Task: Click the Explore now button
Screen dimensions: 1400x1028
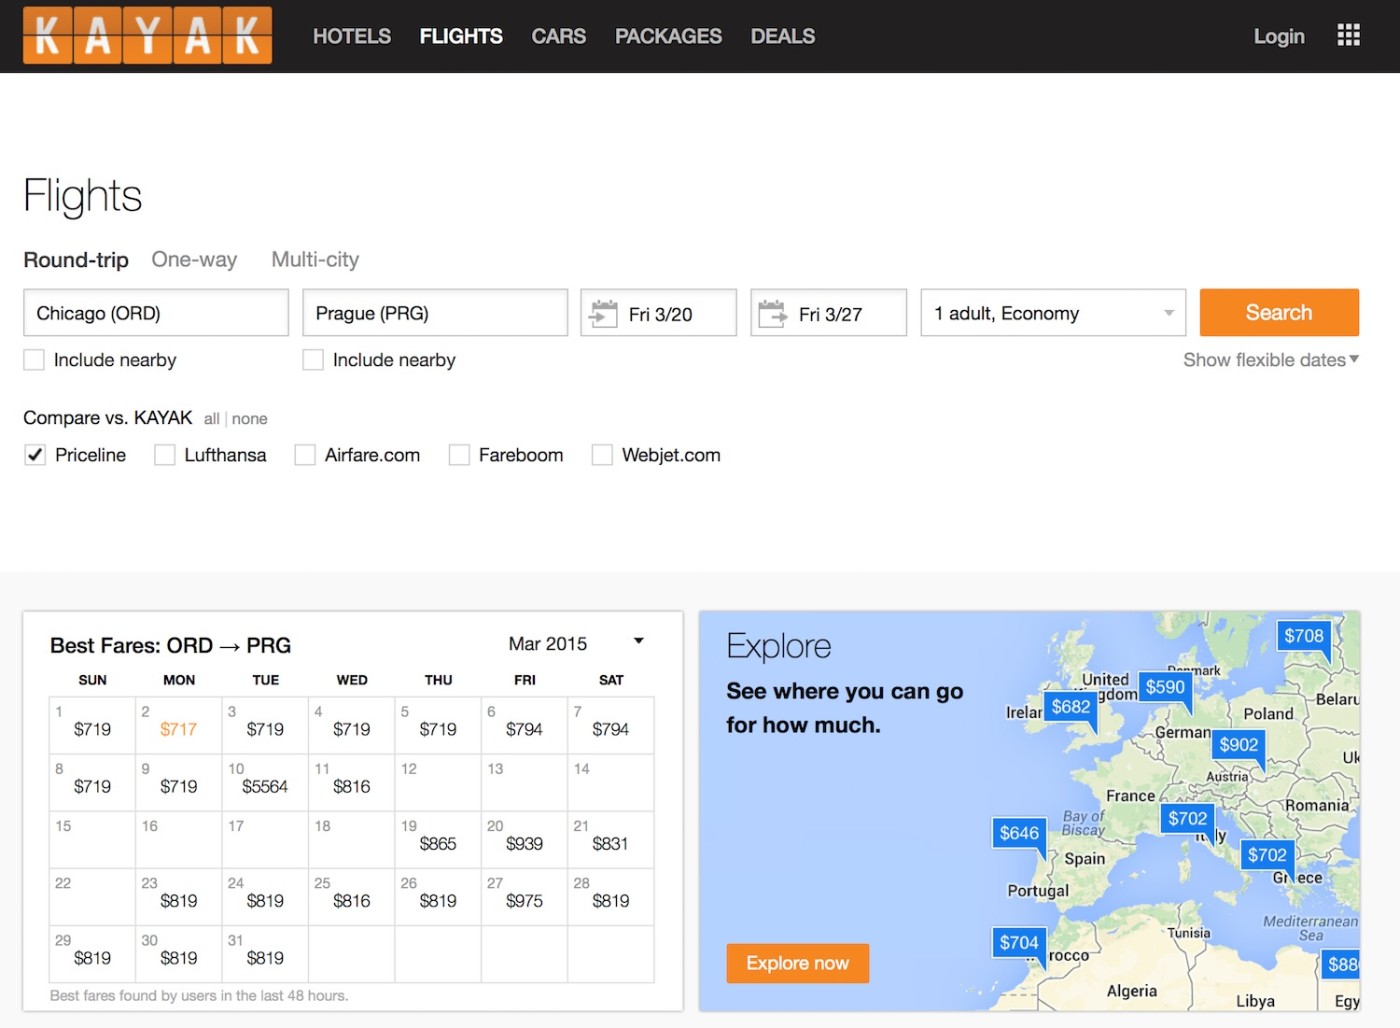Action: (x=797, y=963)
